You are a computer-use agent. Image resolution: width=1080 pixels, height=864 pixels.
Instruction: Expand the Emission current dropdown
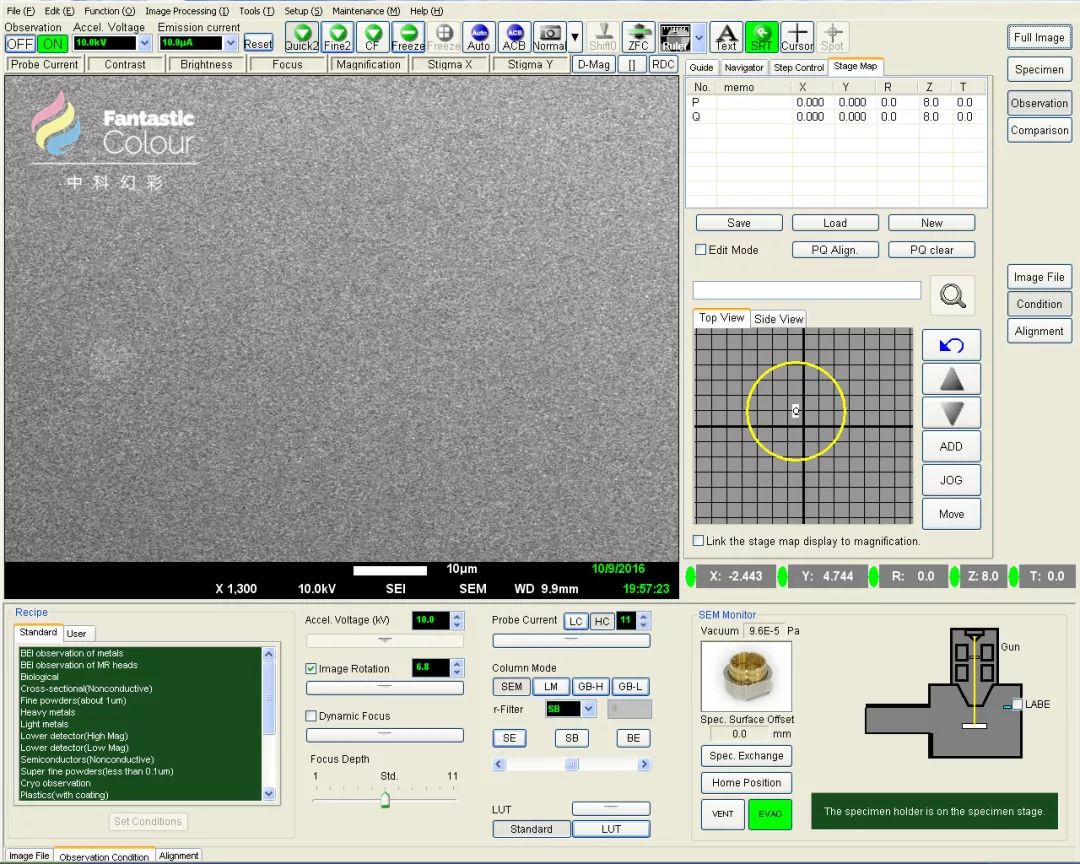pos(231,43)
